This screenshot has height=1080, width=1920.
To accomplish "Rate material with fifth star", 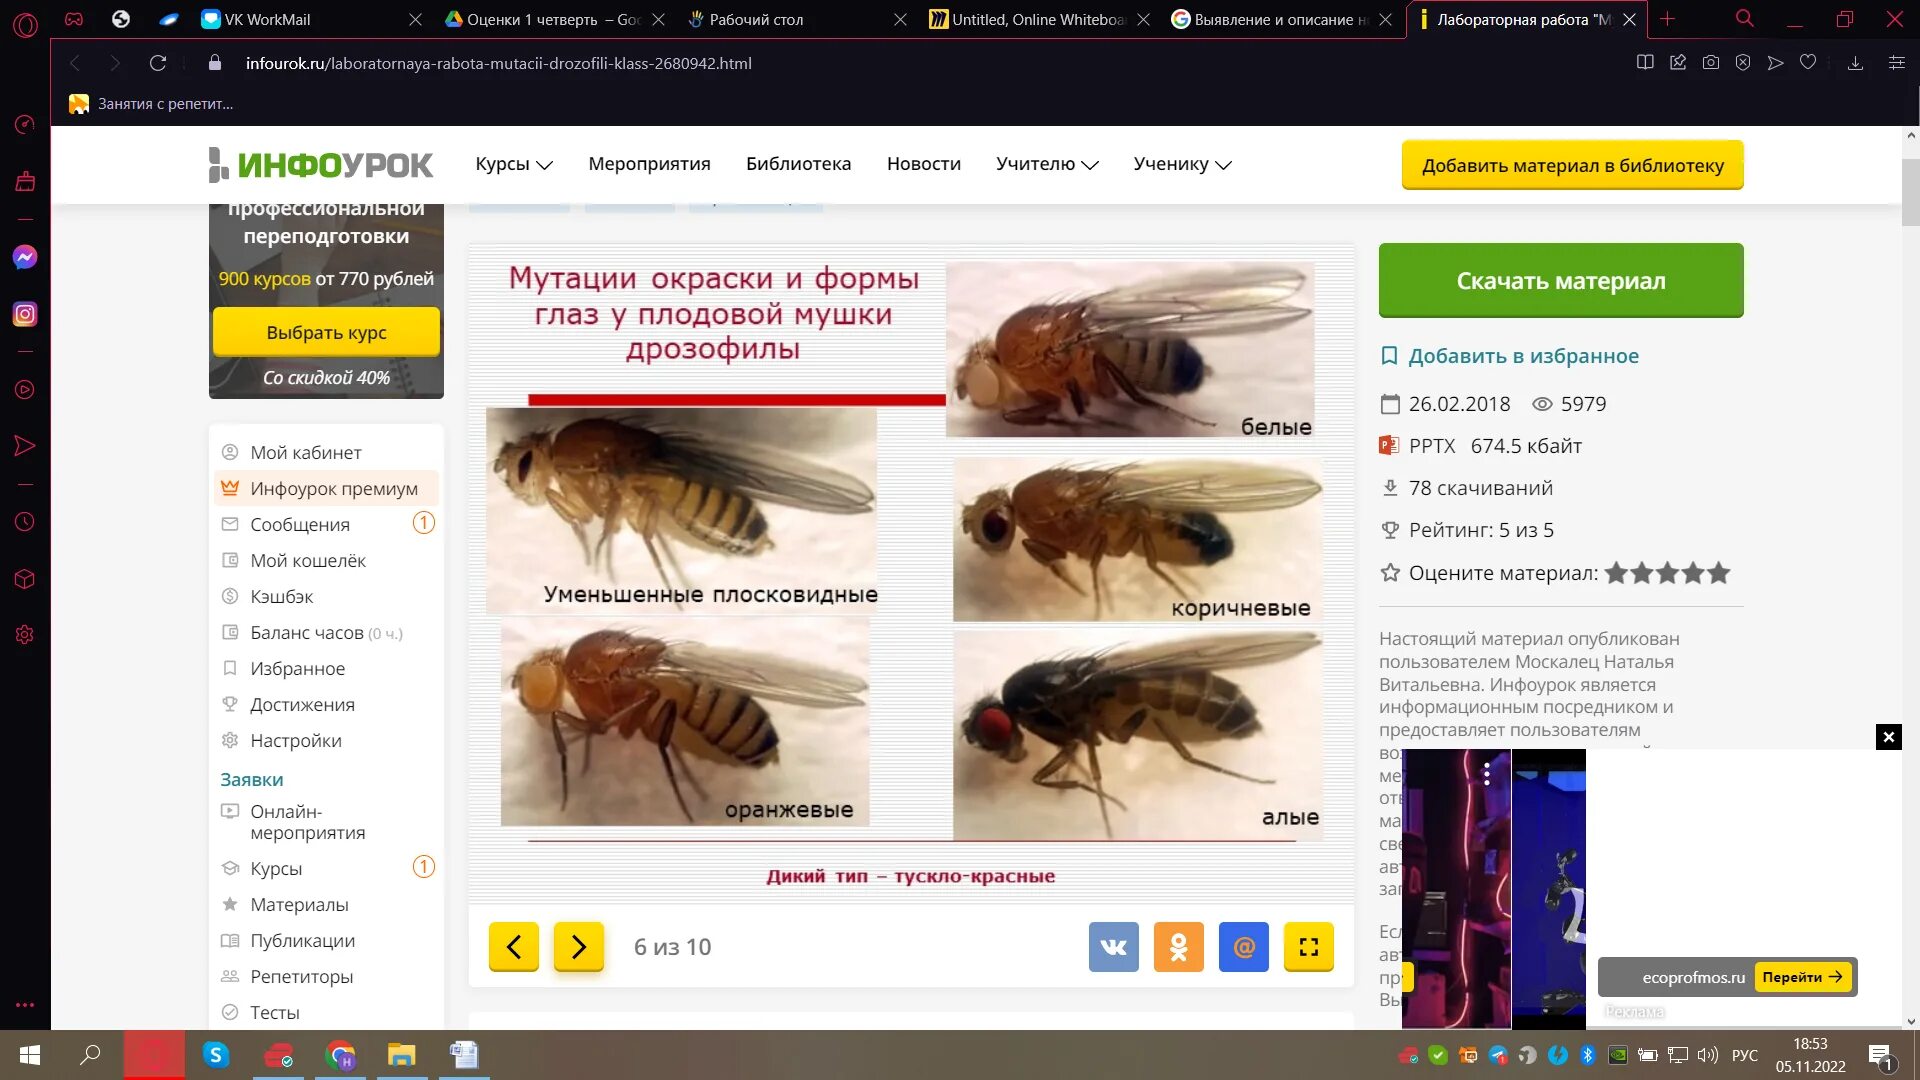I will (x=1719, y=573).
